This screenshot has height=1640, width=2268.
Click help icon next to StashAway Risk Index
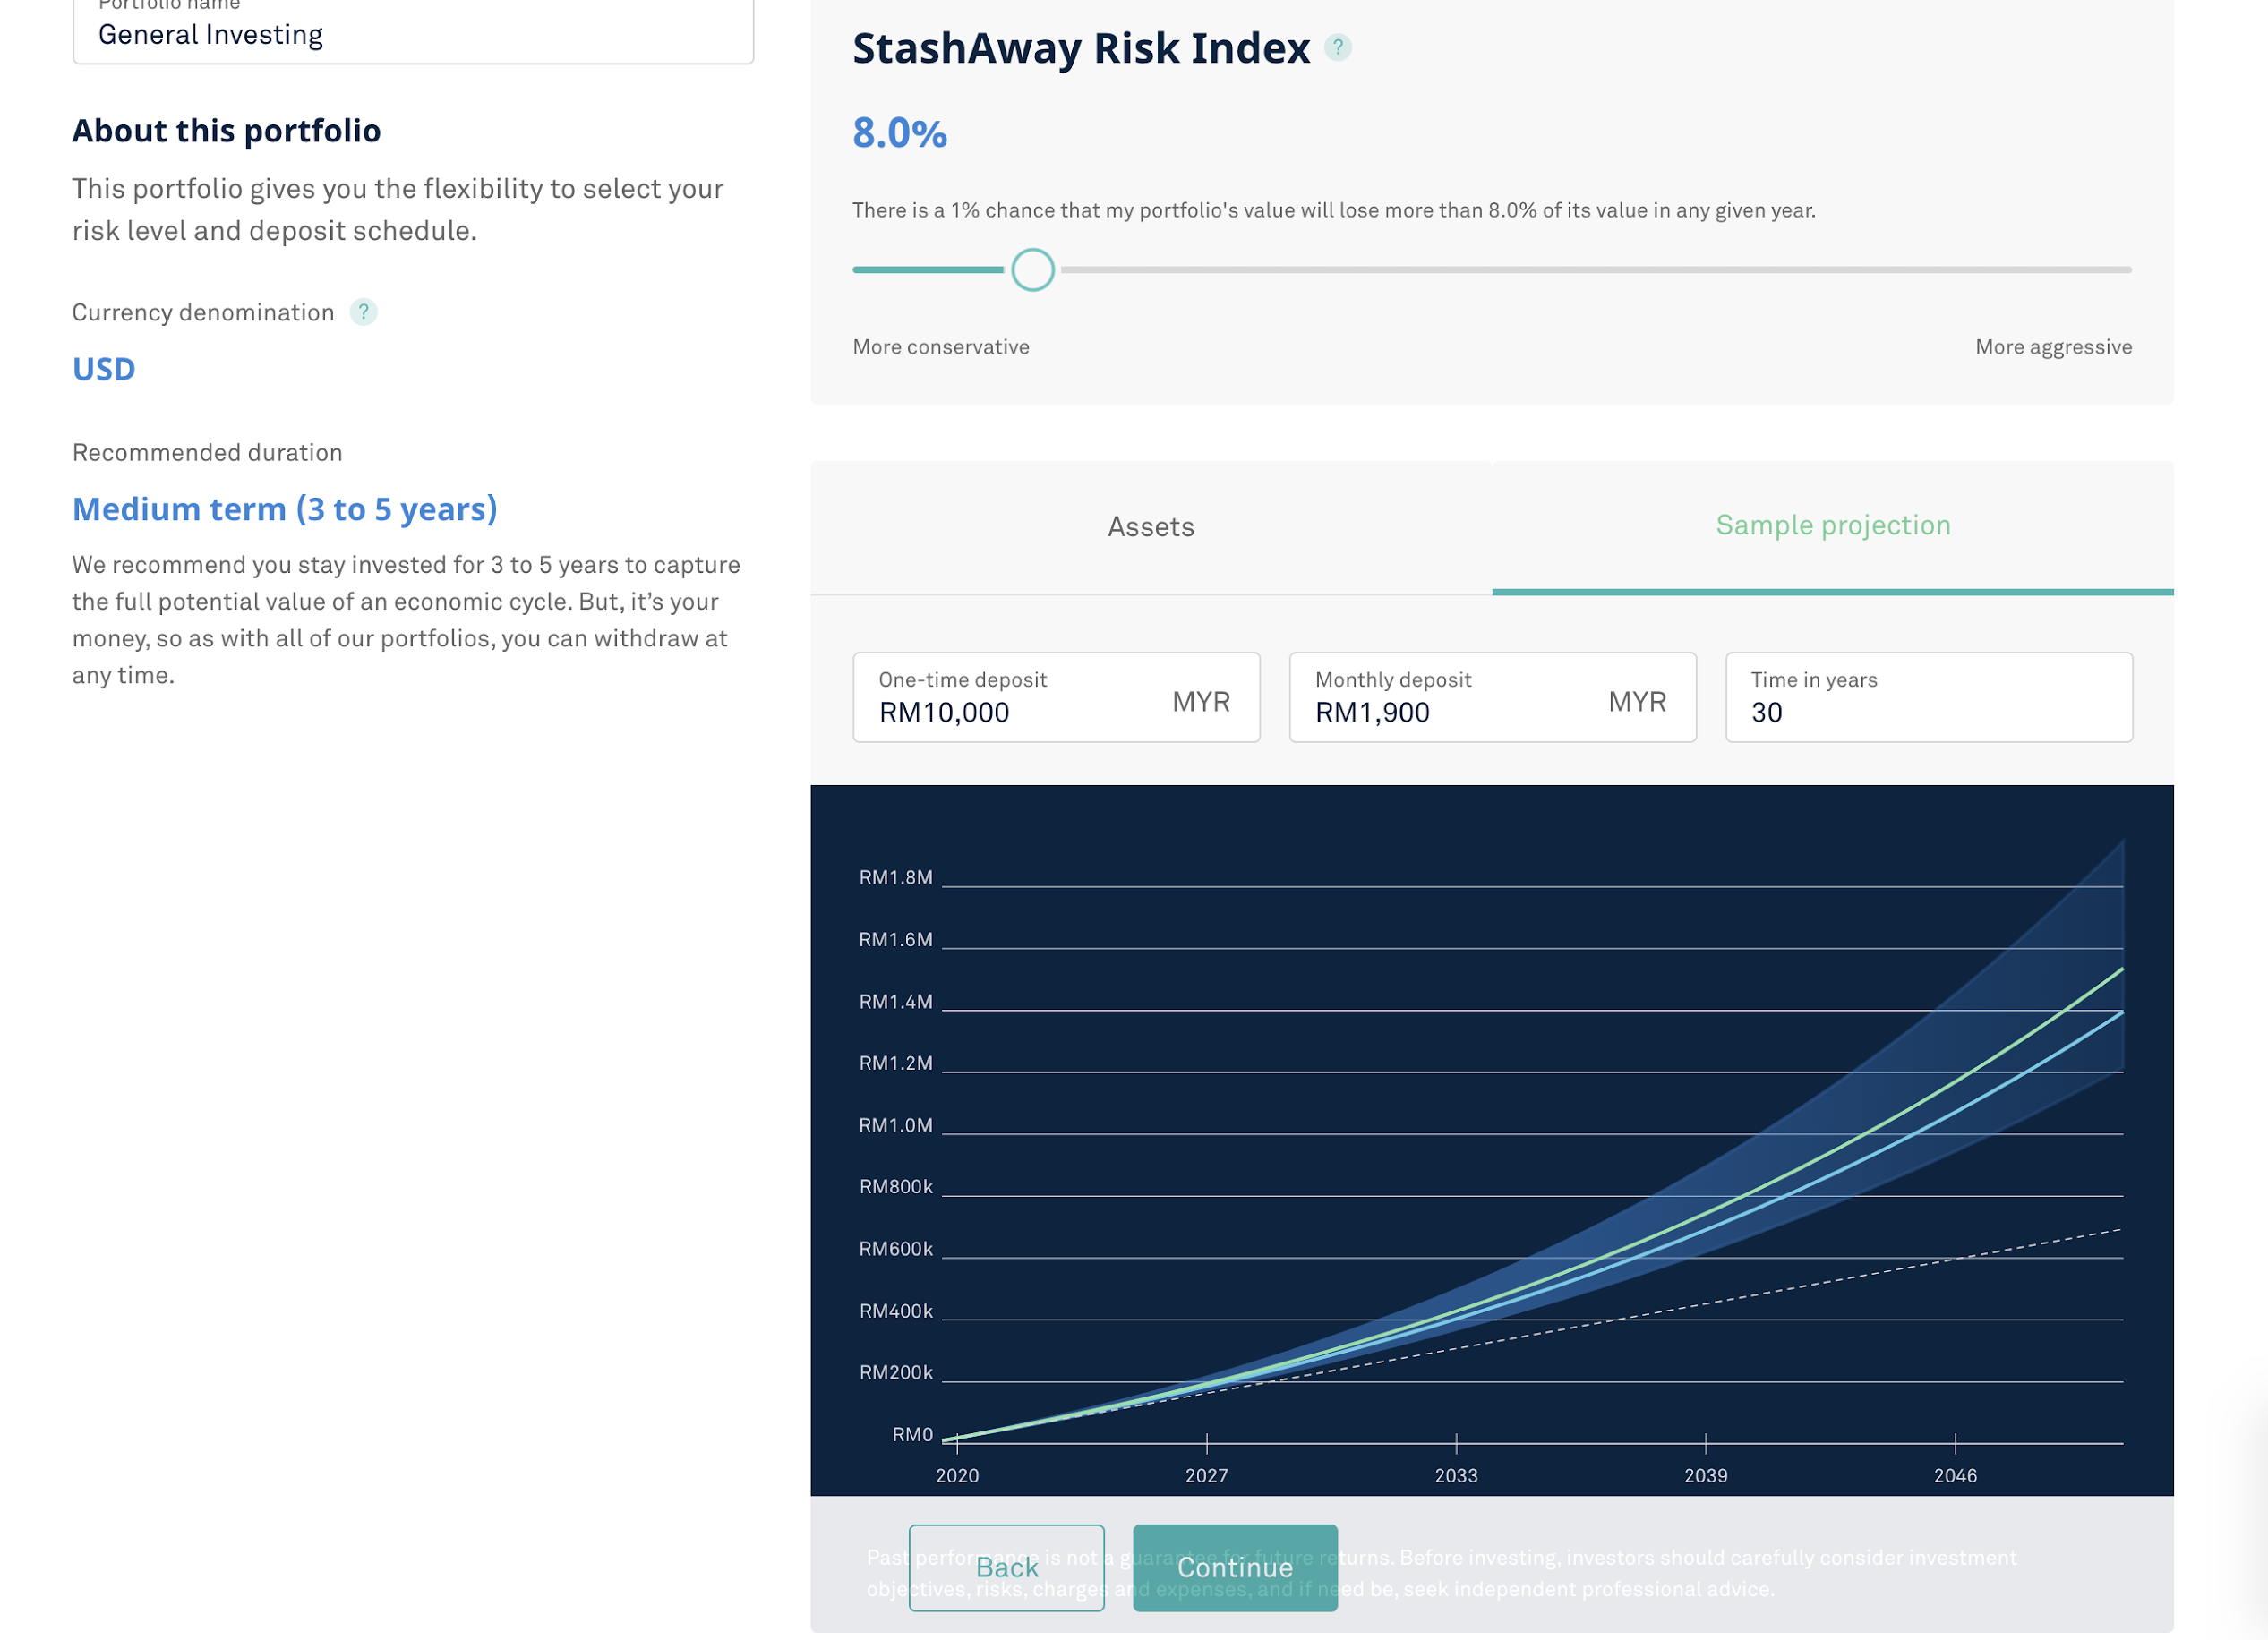pos(1337,47)
